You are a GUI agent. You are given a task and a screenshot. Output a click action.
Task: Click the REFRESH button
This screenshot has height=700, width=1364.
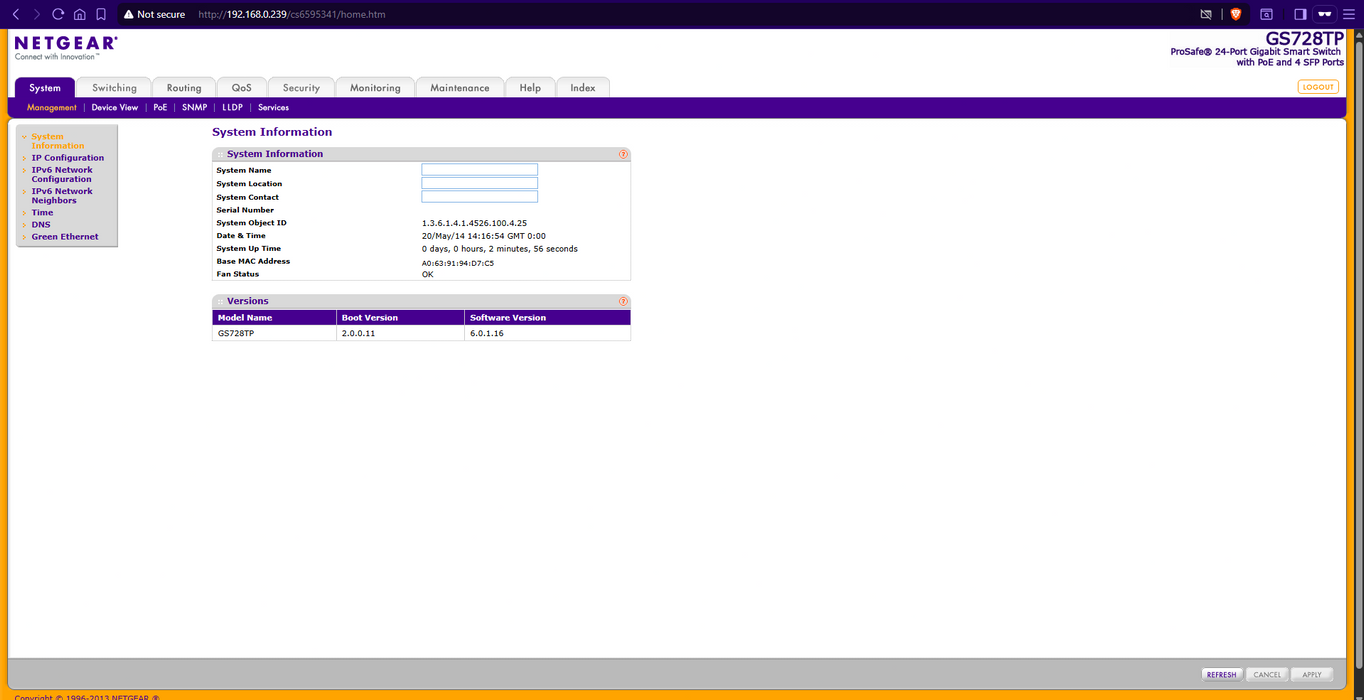(1222, 675)
